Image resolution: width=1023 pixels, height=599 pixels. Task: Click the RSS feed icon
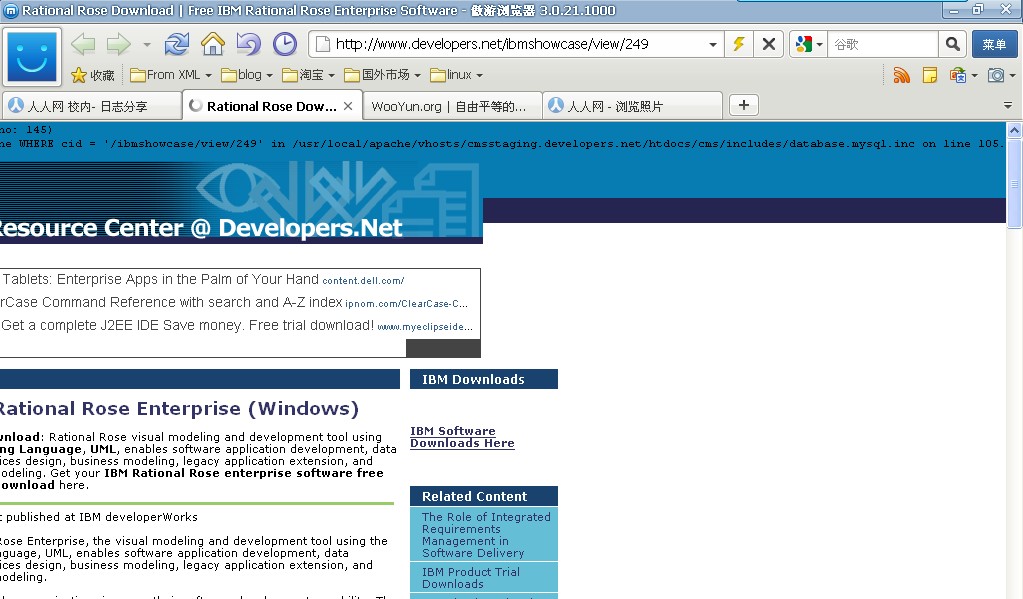coord(902,75)
